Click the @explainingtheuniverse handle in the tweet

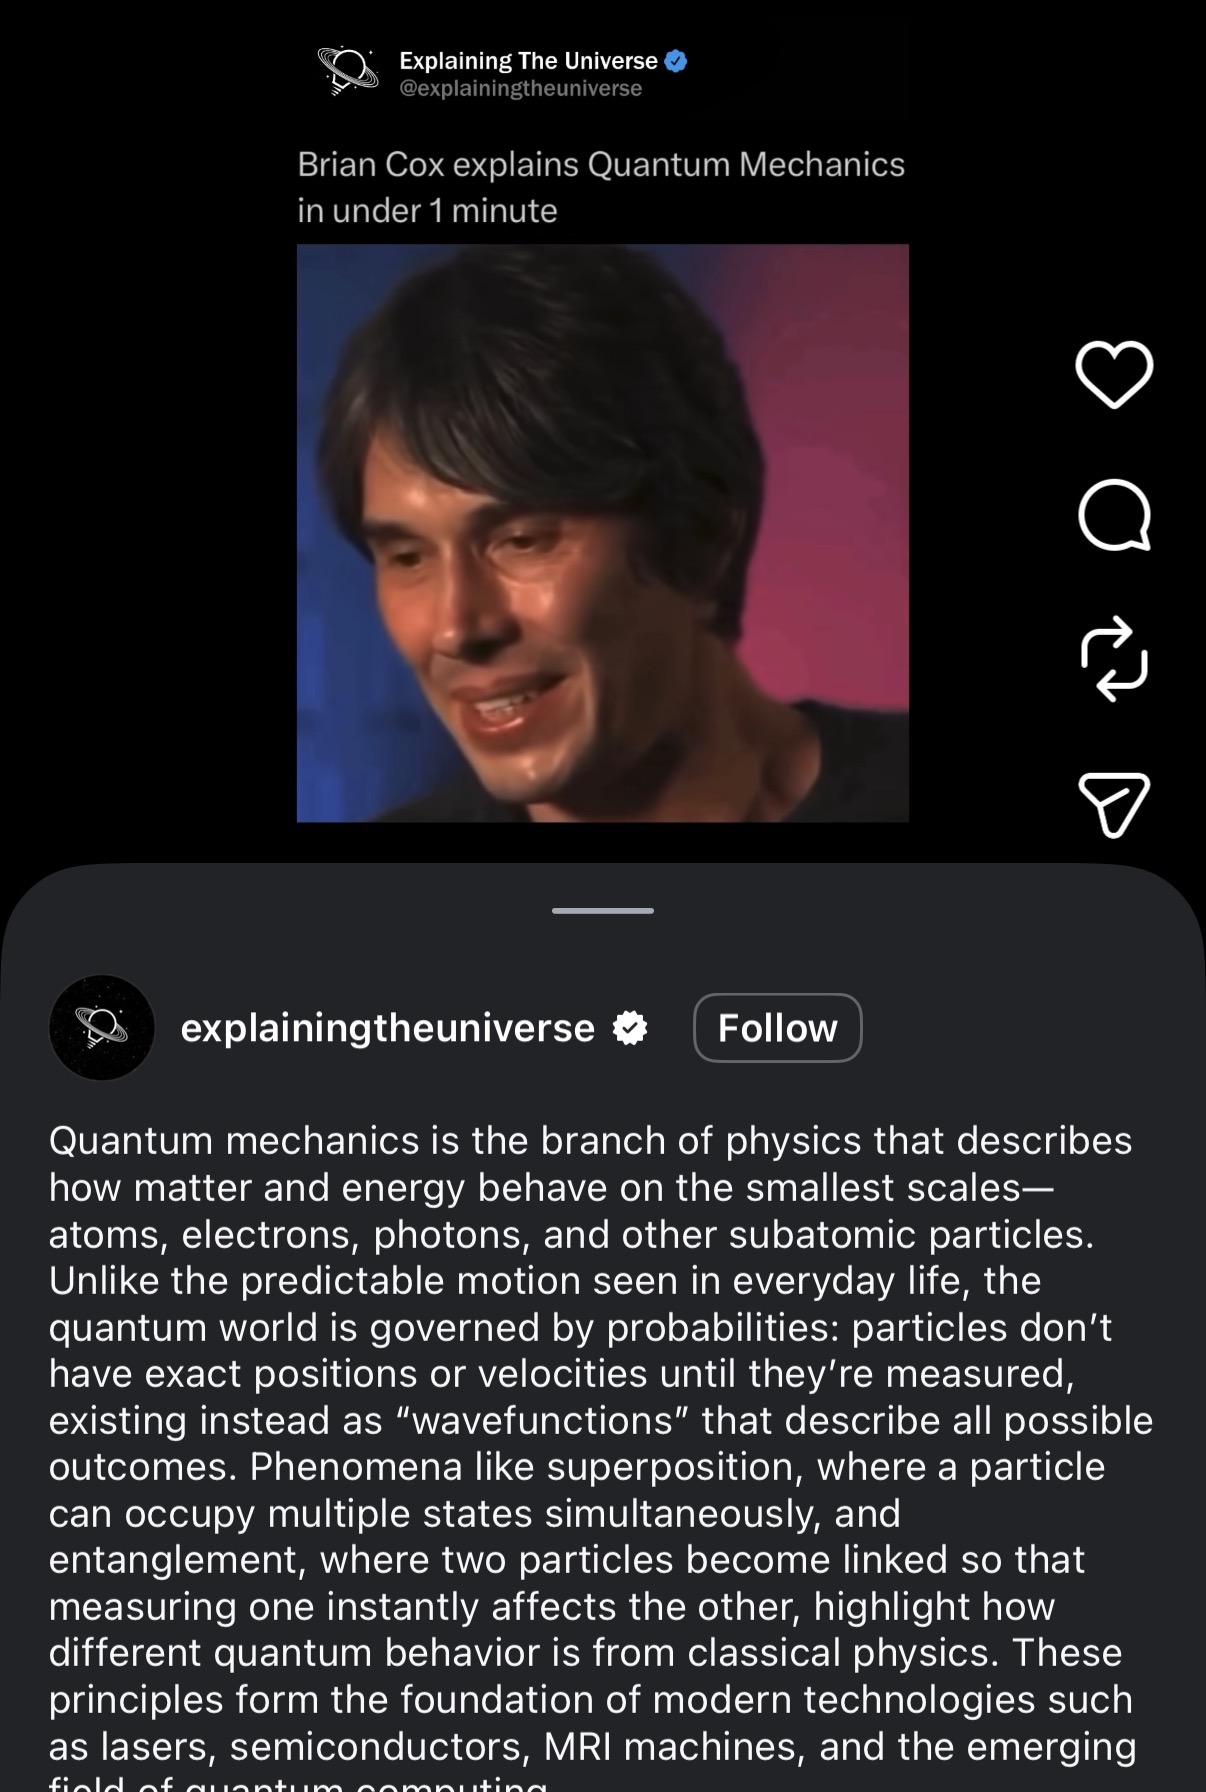tap(520, 89)
